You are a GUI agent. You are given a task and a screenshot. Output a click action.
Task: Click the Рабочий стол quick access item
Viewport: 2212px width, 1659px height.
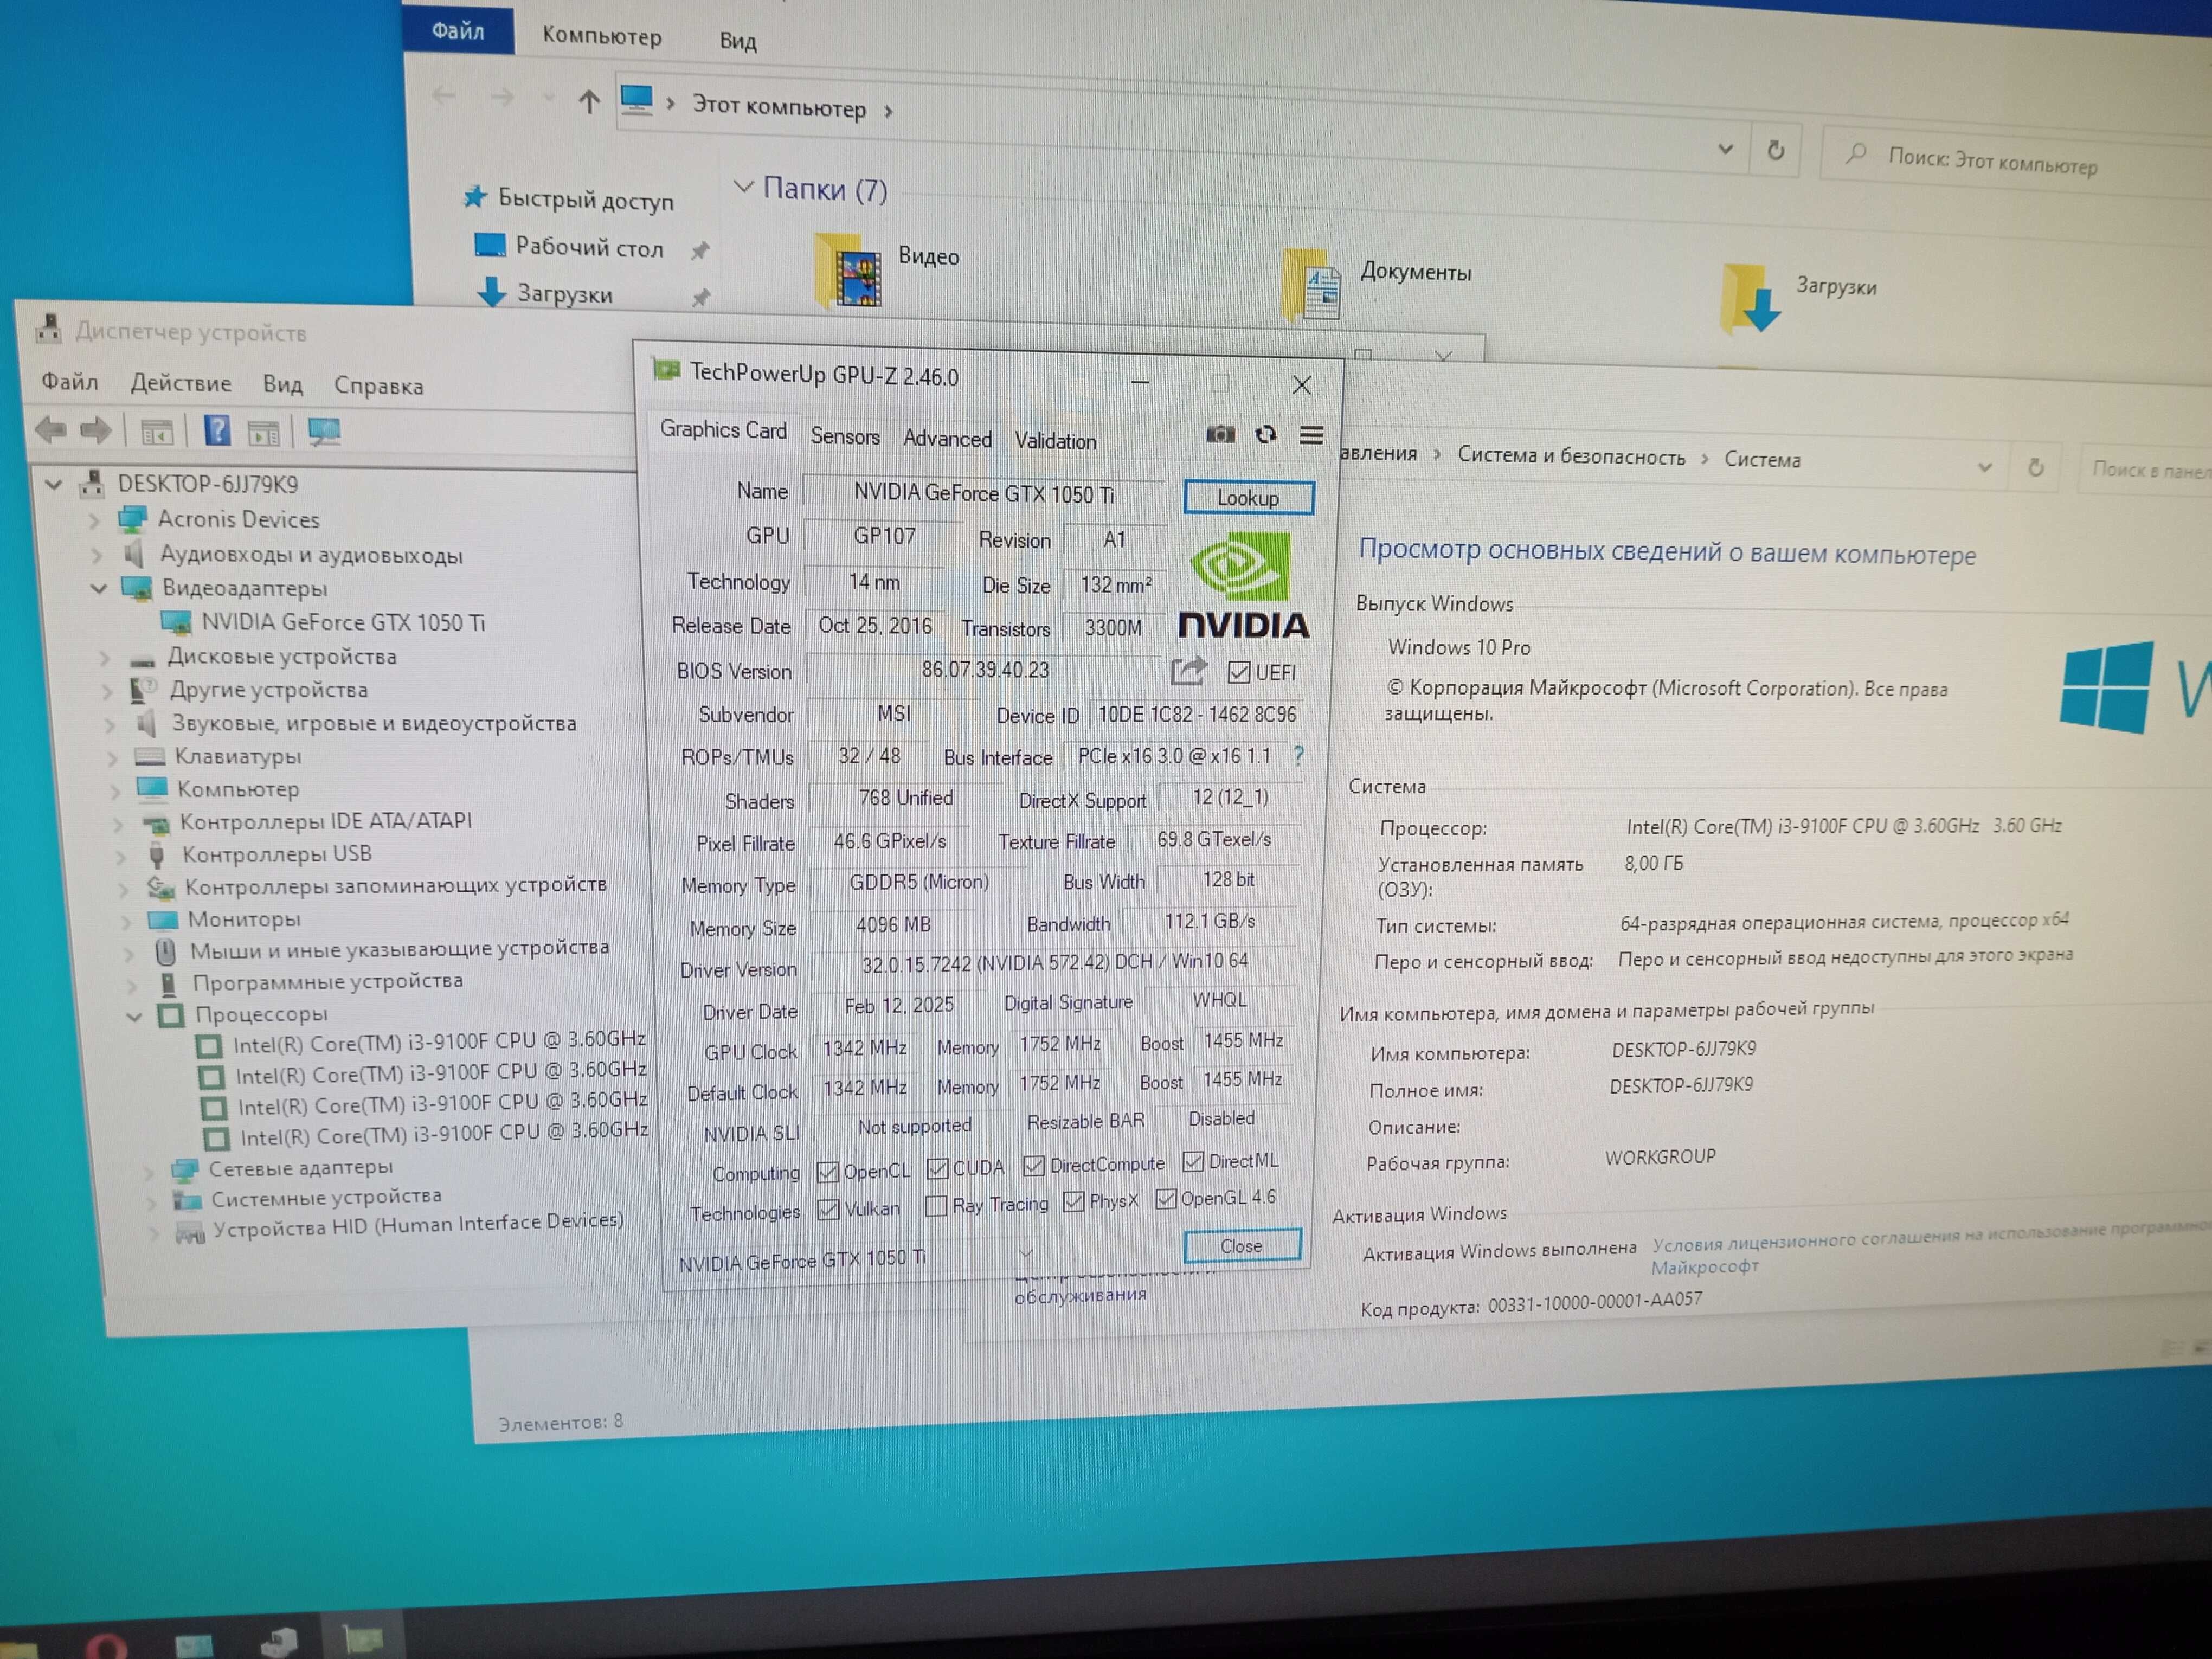pos(589,247)
